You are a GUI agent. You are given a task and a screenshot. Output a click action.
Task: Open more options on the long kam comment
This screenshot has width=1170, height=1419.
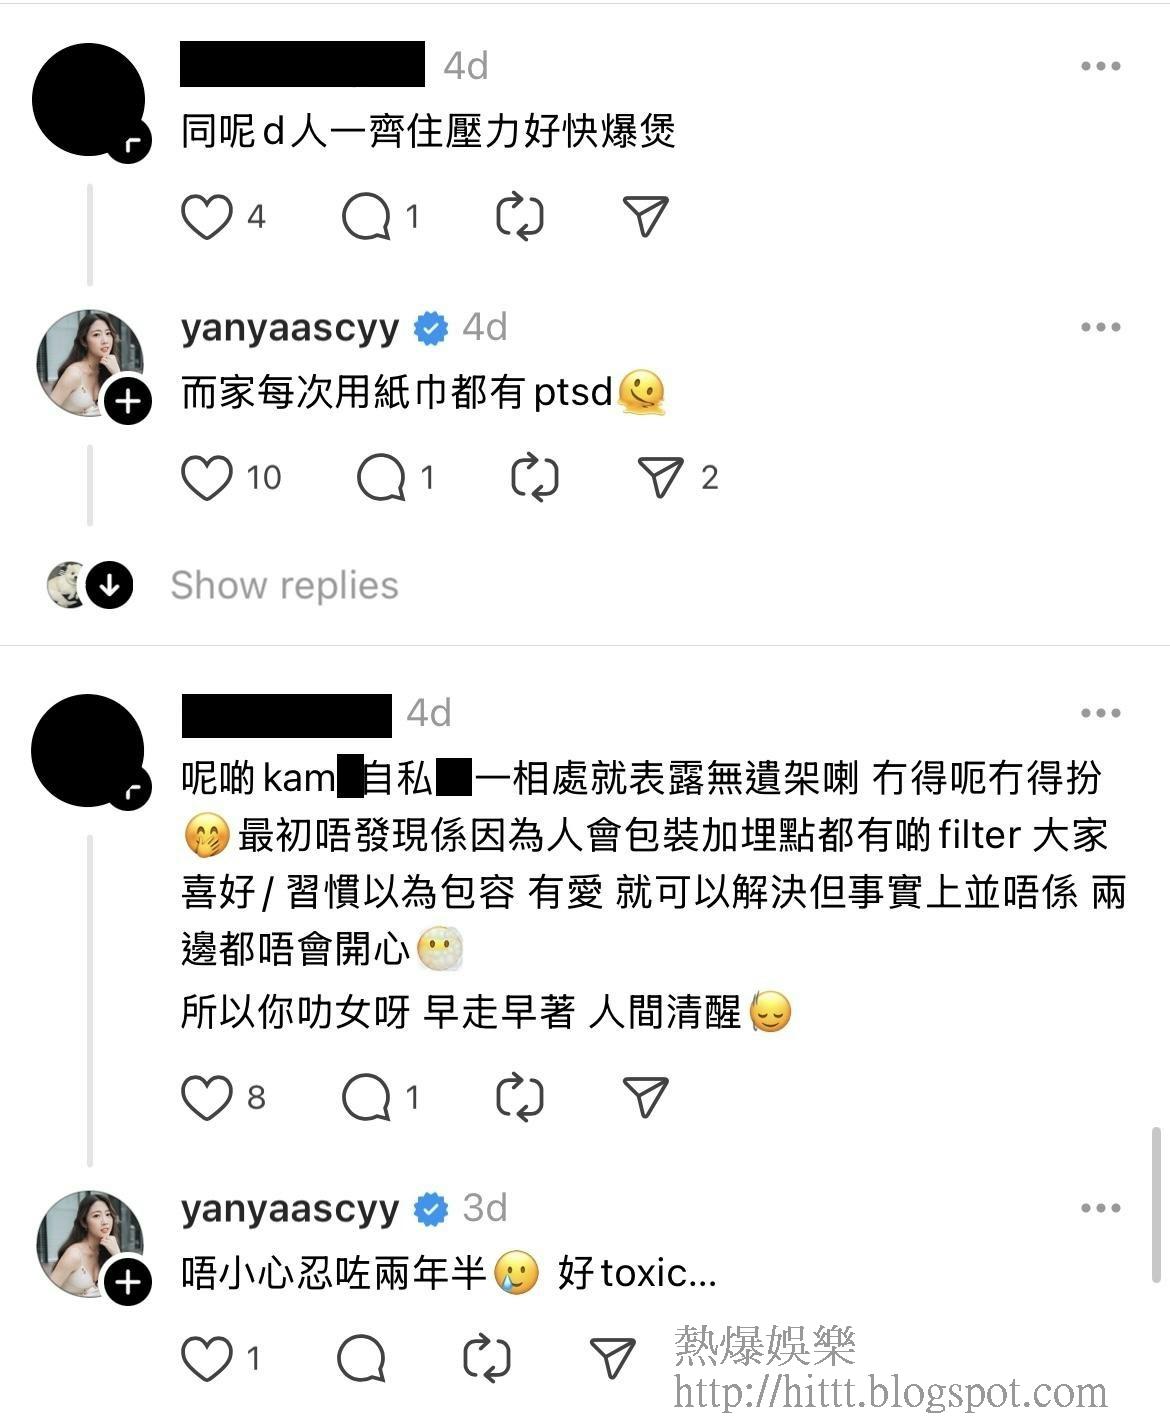[x=1100, y=713]
